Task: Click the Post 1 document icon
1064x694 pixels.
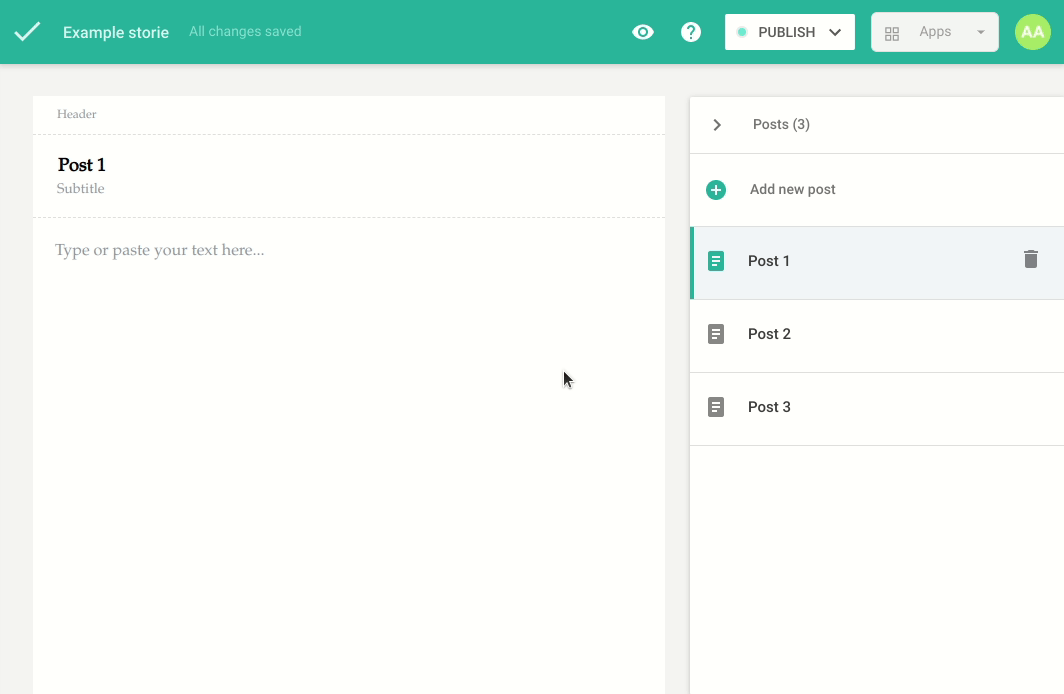Action: [x=716, y=261]
